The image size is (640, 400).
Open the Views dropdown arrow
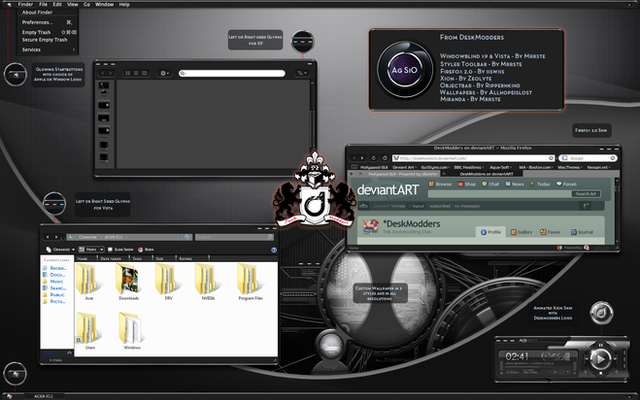[101, 249]
